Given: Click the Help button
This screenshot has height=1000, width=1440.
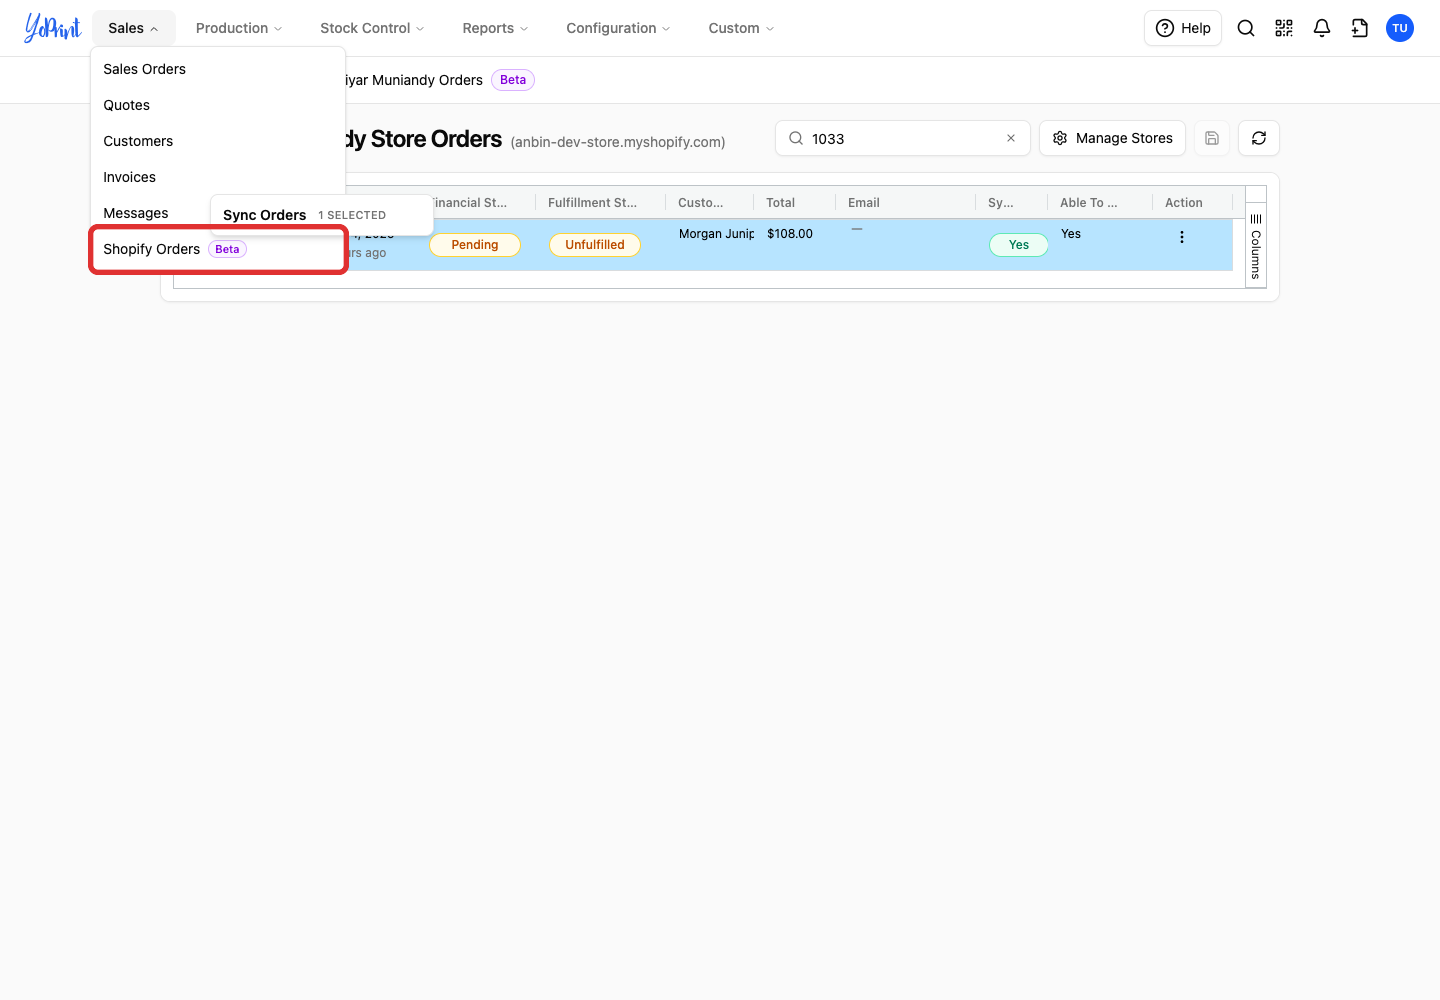Looking at the screenshot, I should coord(1183,28).
